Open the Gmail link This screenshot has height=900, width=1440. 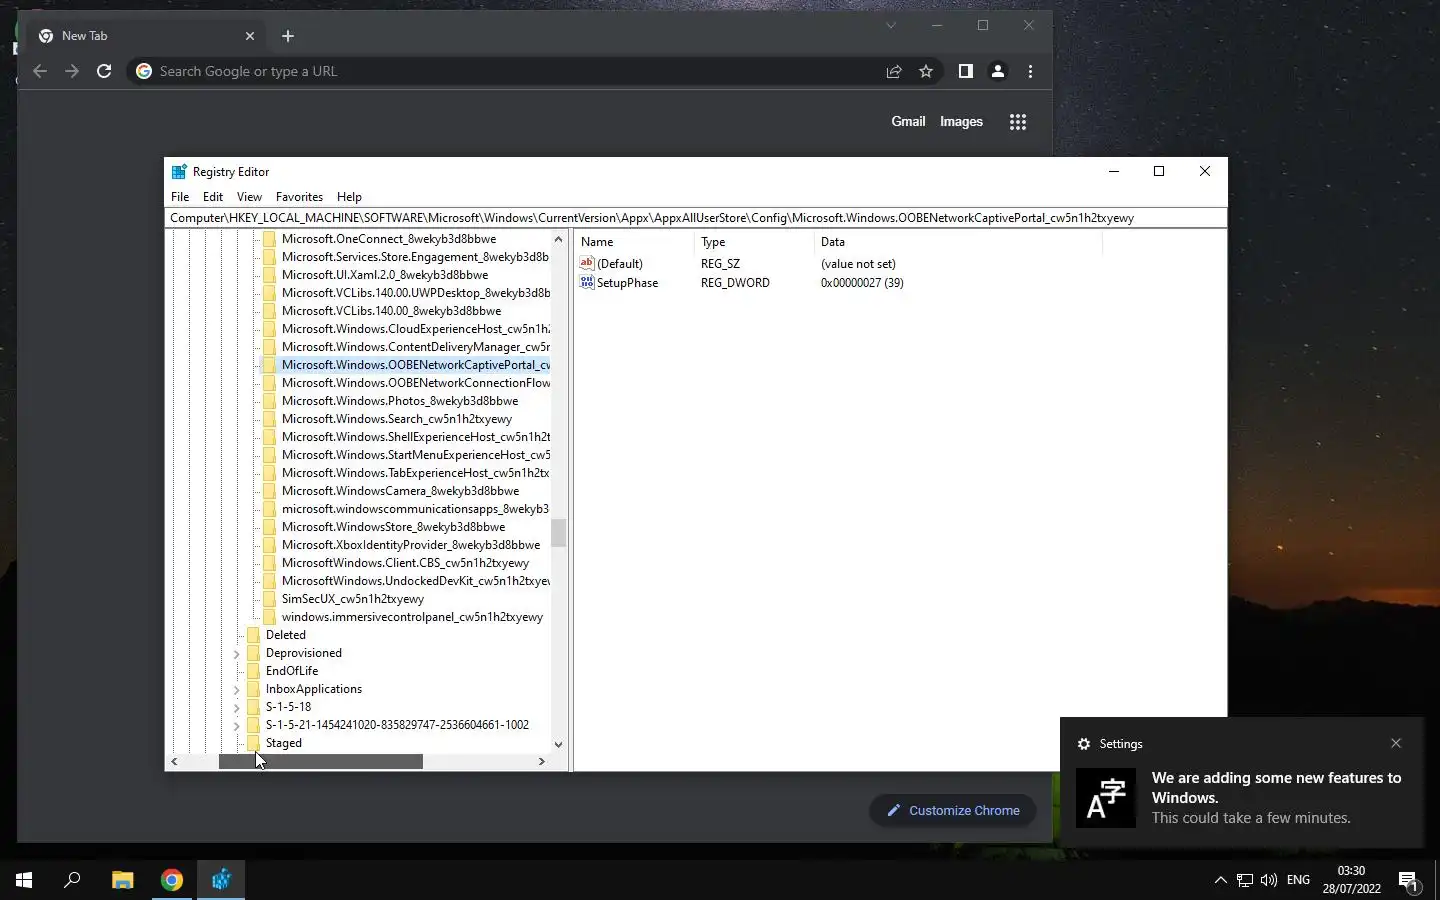coord(908,121)
